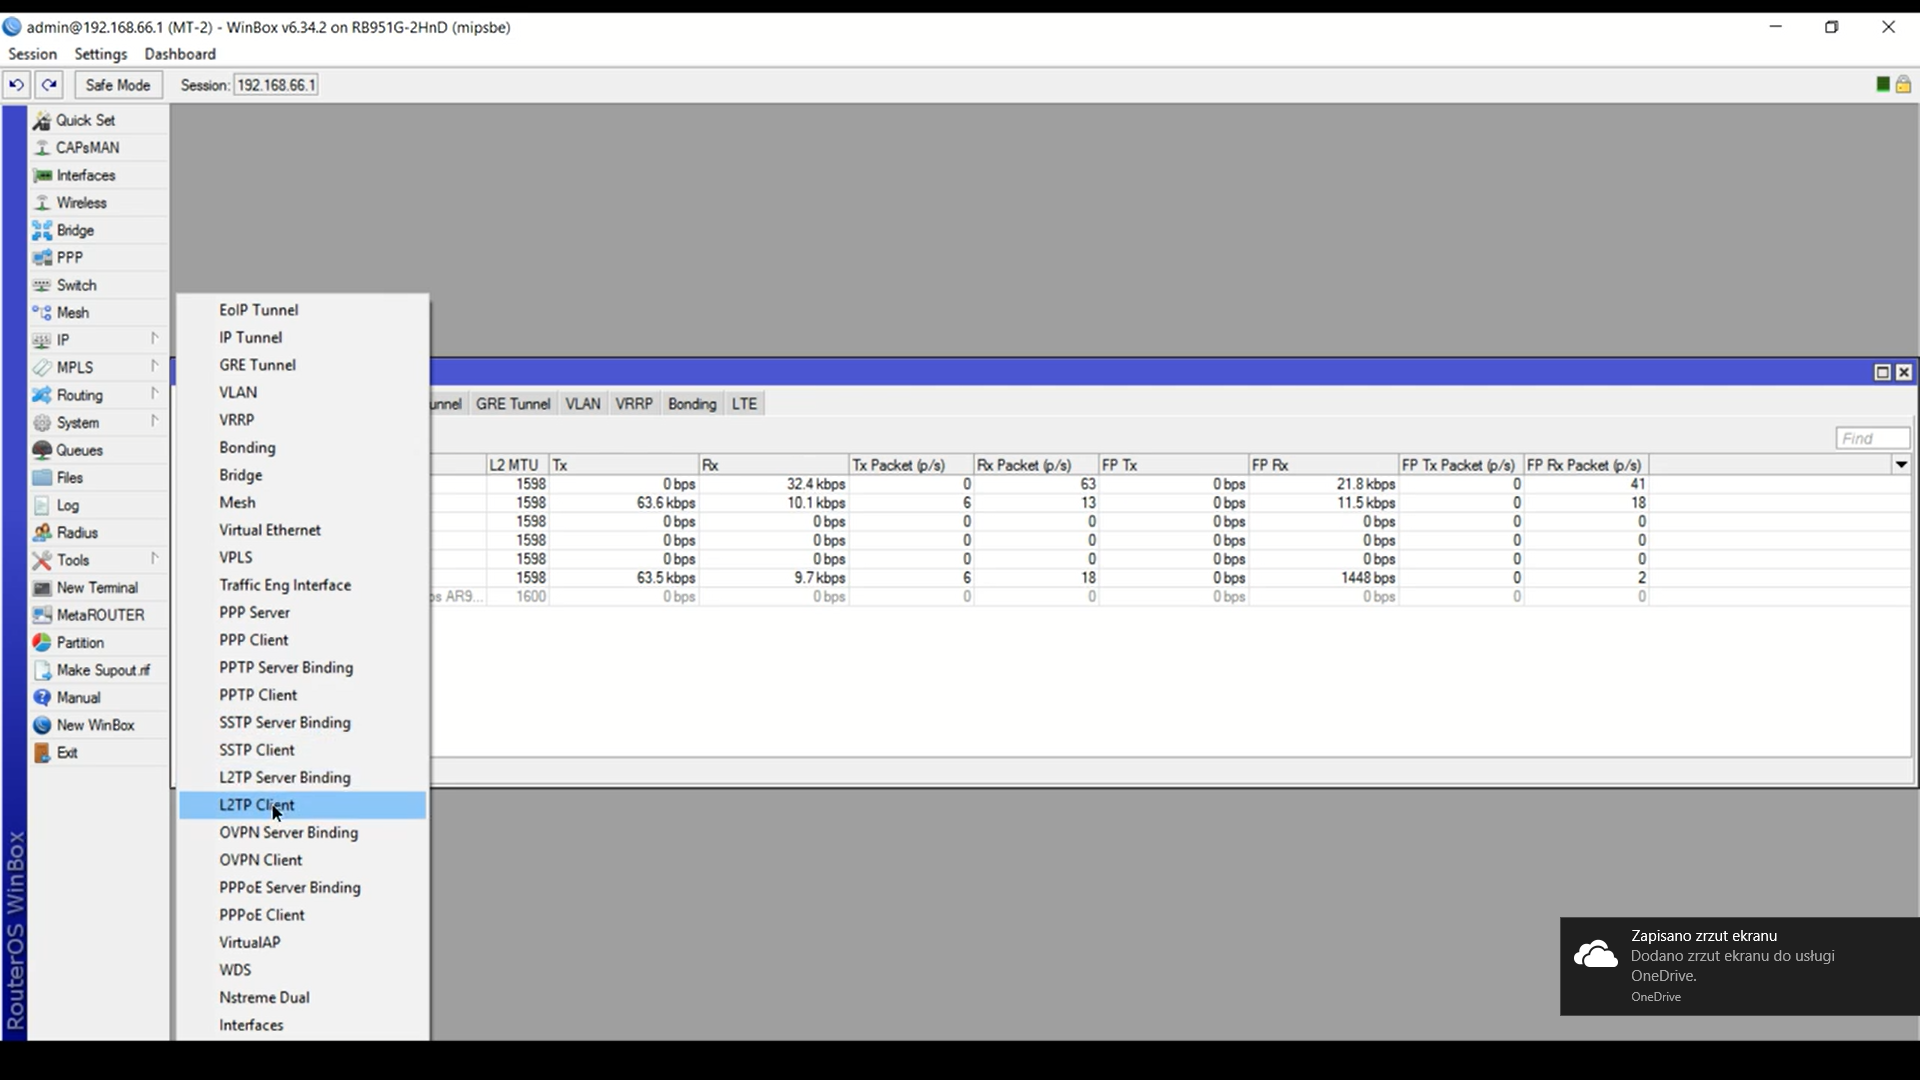Screen dimensions: 1920x1080
Task: Click Exit in the sidebar
Action: click(98, 753)
